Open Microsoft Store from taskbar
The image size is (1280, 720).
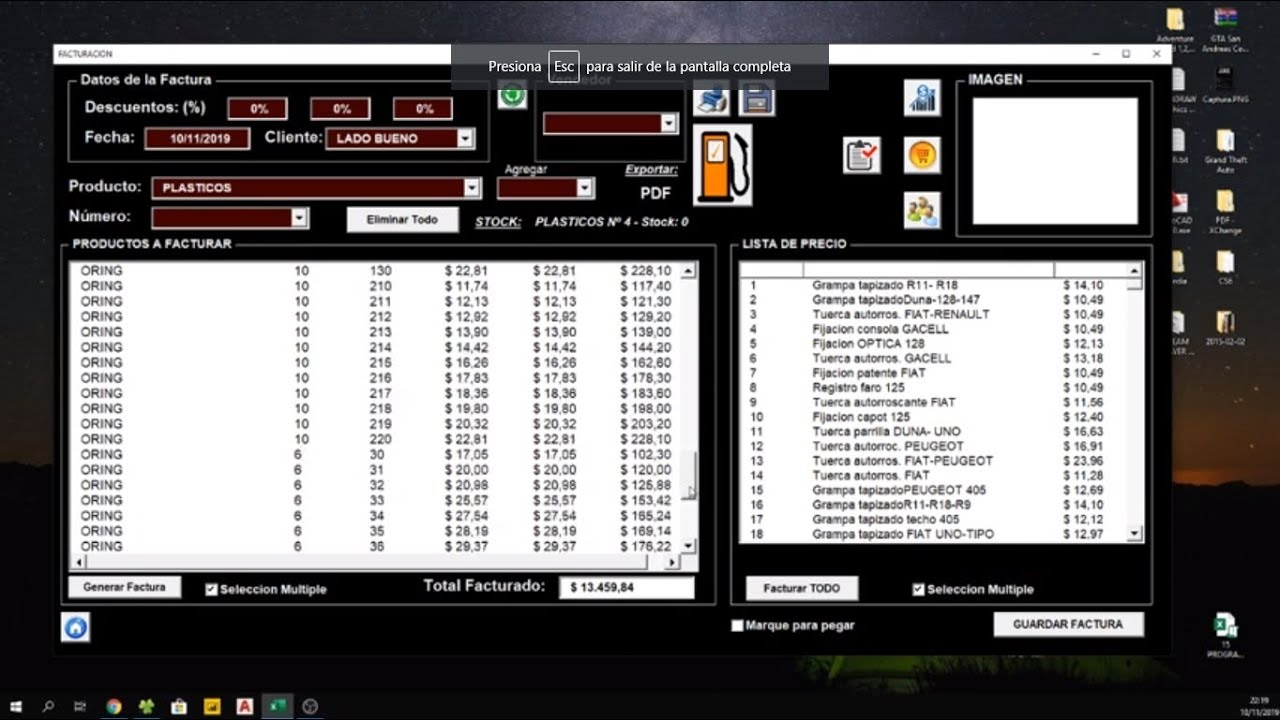(x=178, y=706)
